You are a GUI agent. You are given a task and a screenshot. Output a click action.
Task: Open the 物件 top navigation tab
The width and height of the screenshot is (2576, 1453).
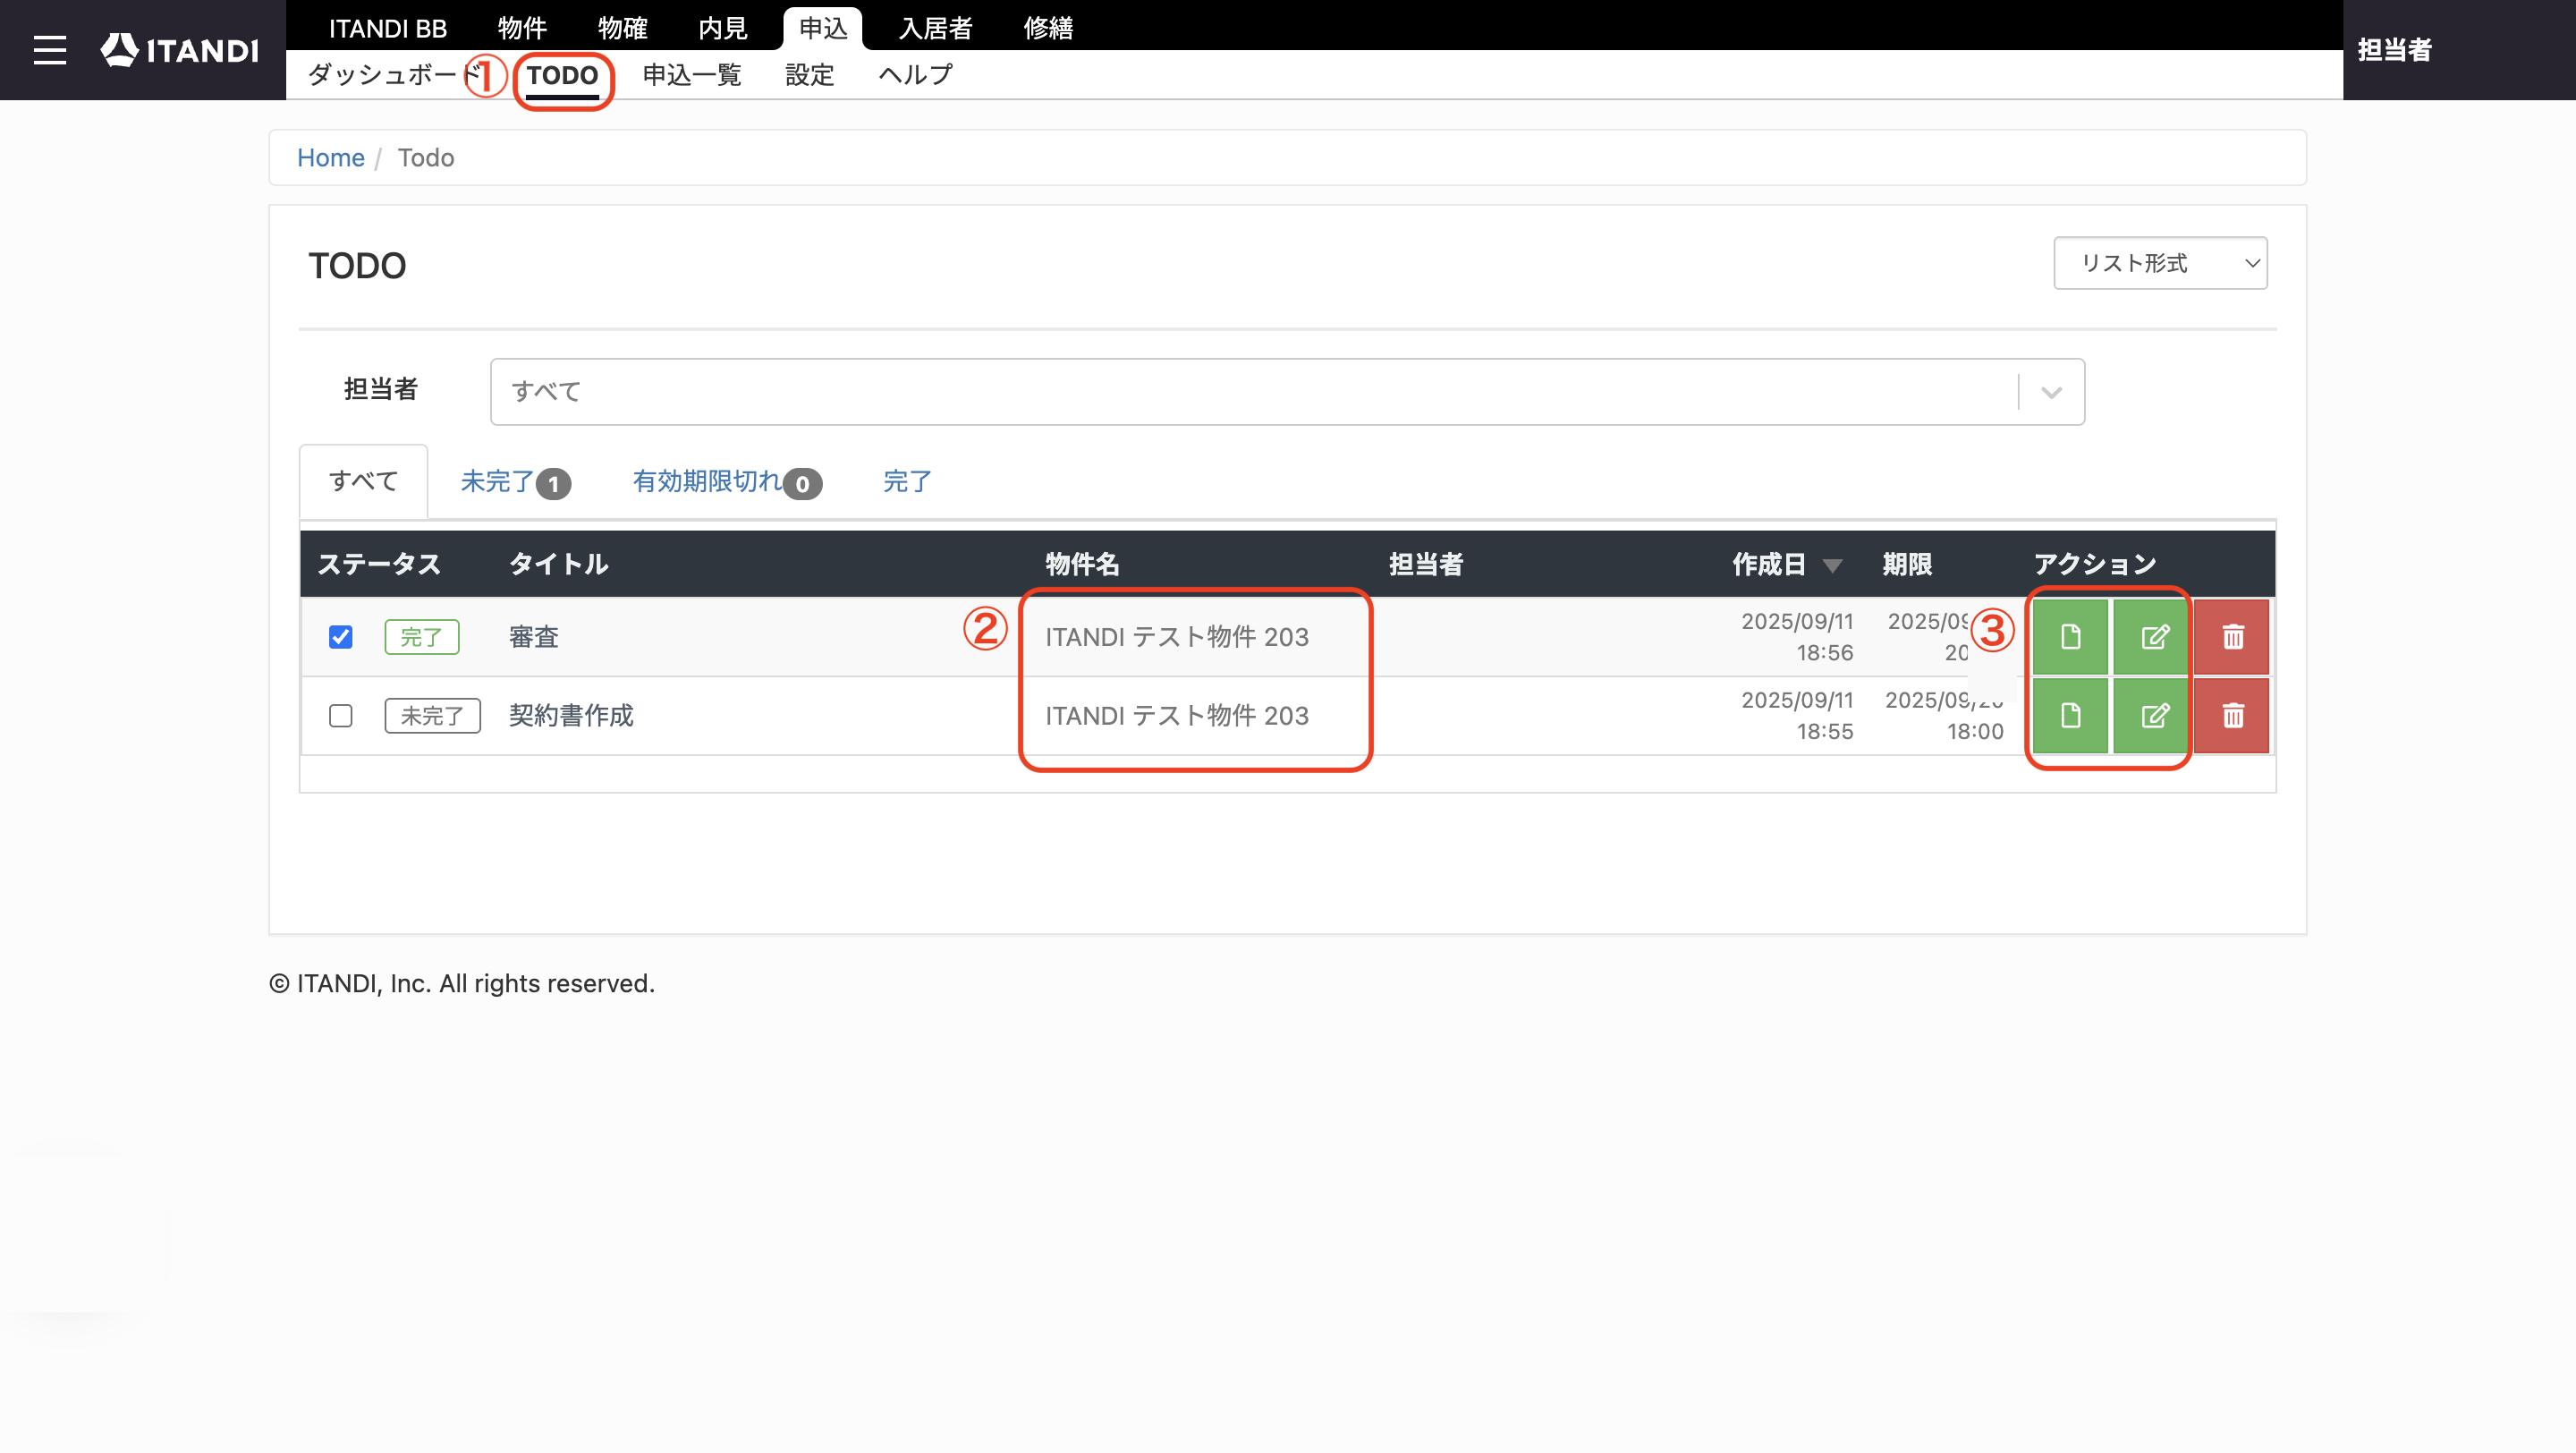pyautogui.click(x=522, y=28)
